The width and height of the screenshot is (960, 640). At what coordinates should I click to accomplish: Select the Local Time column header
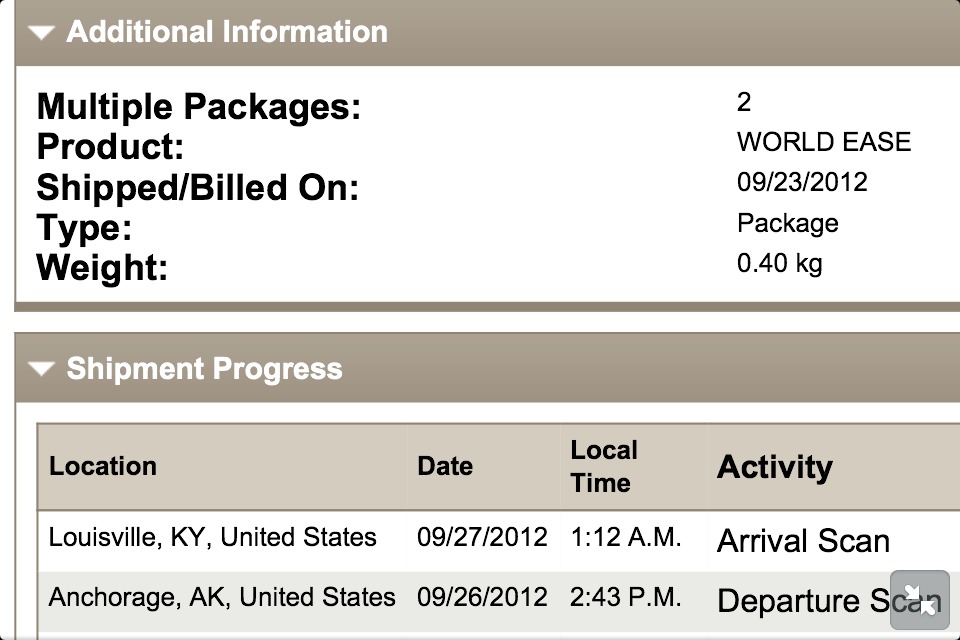click(x=603, y=466)
